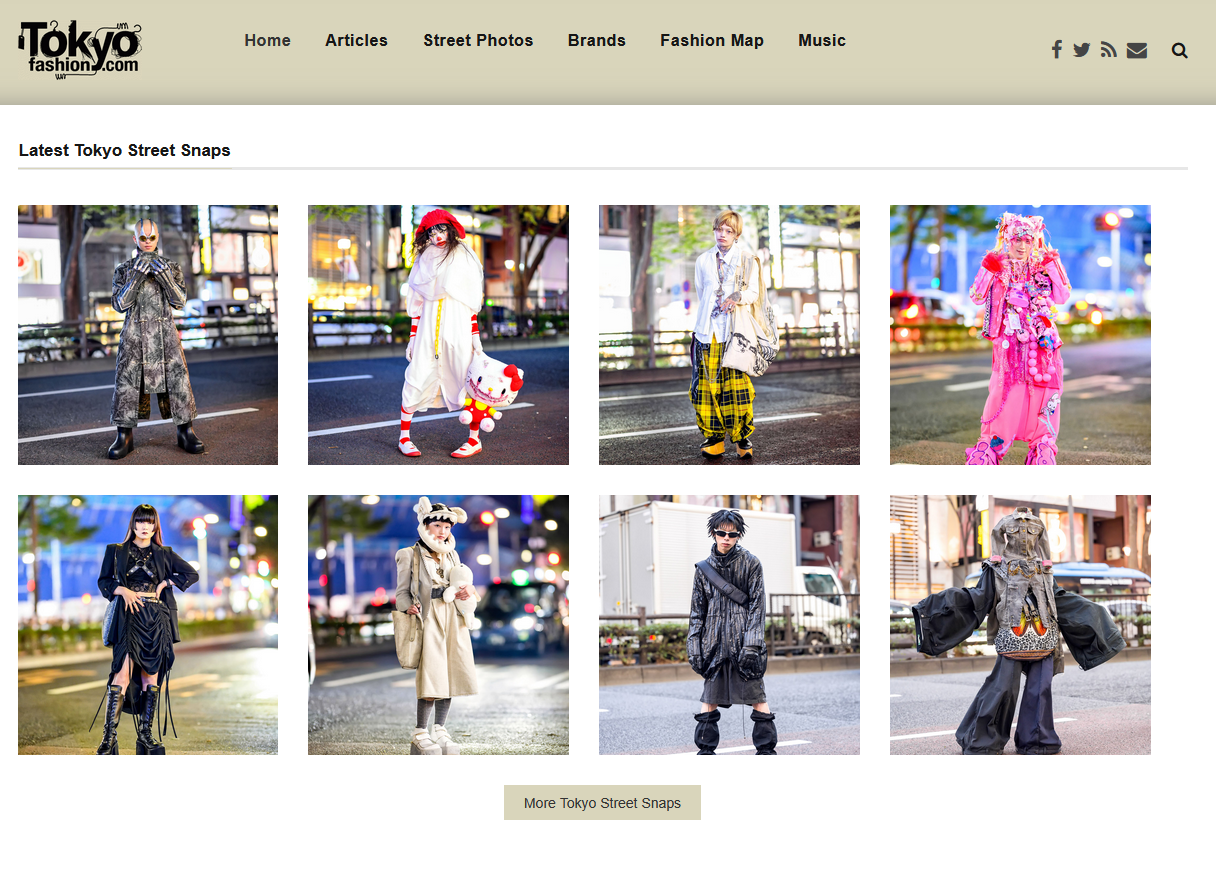Viewport: 1216px width, 869px height.
Task: Click the More Tokyo Street Snaps button
Action: point(602,803)
